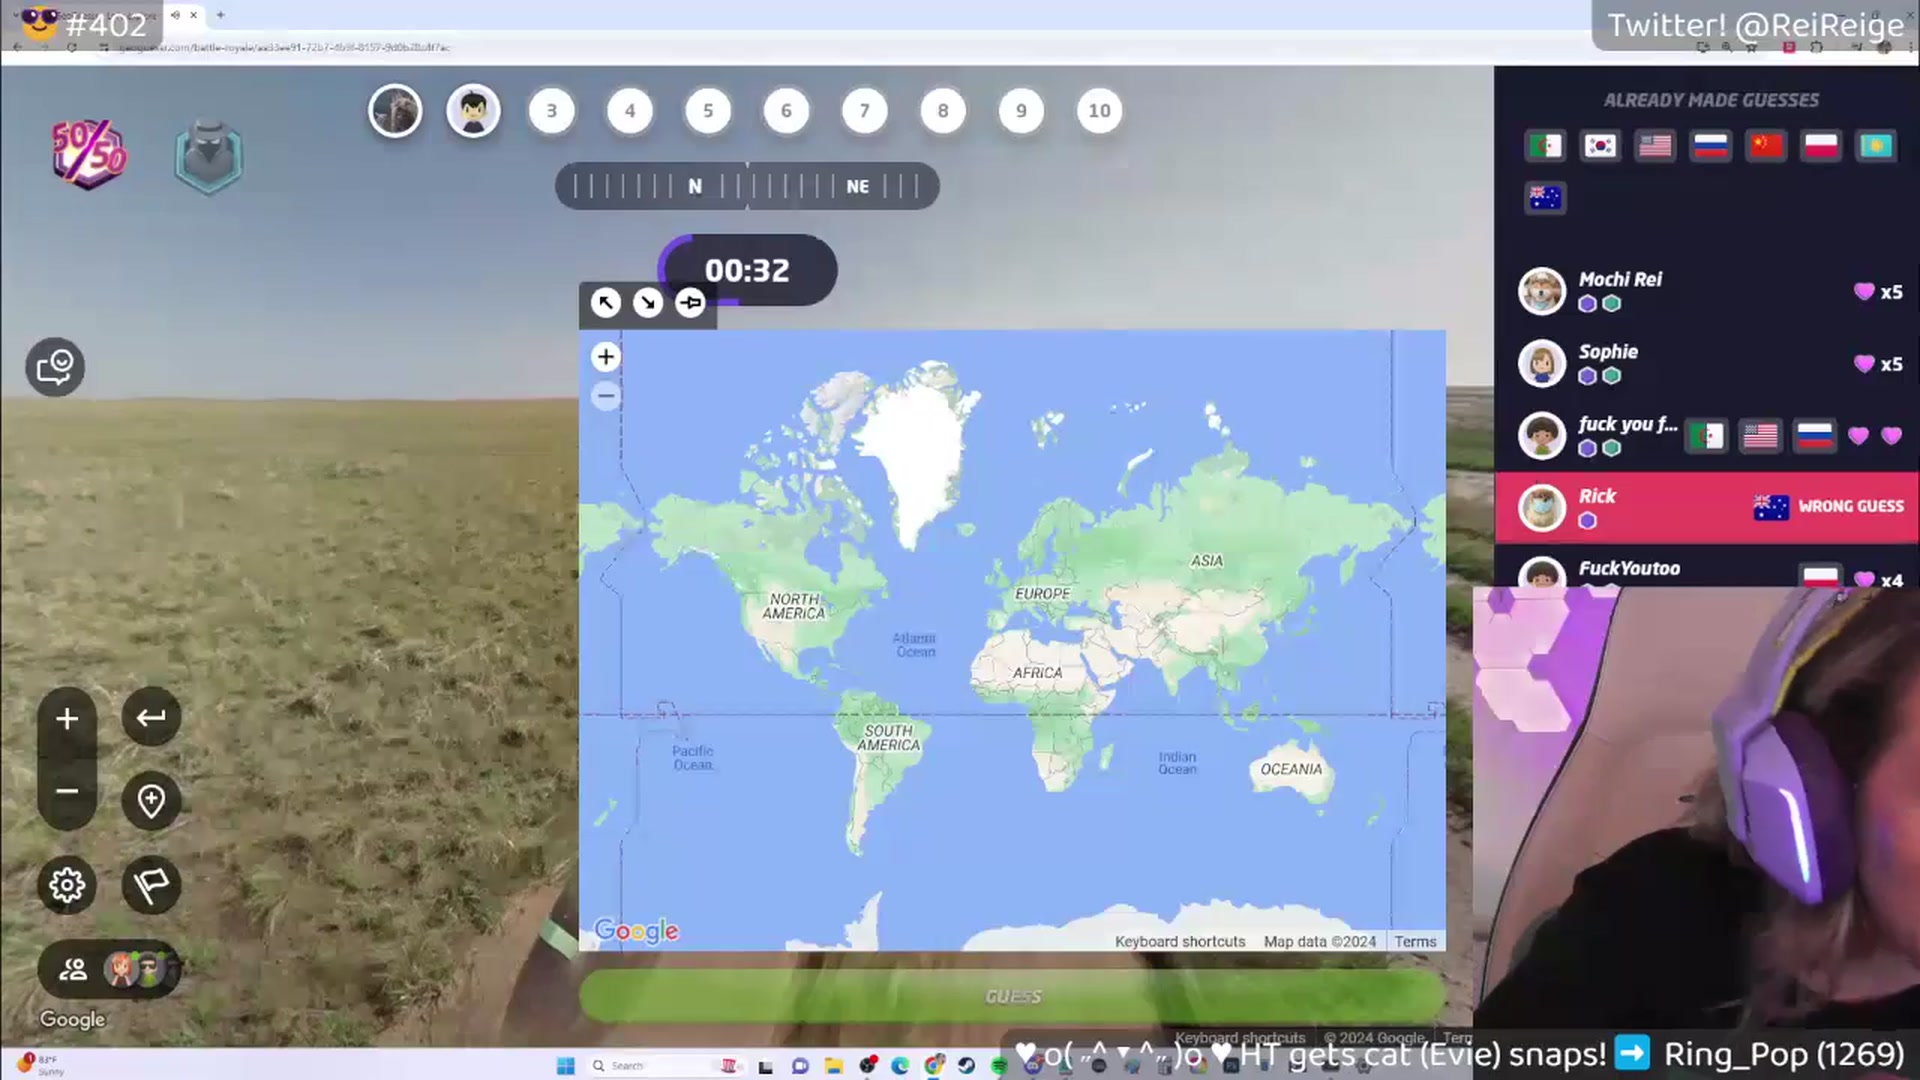Open the players party button
This screenshot has width=1920, height=1080.
[x=109, y=969]
